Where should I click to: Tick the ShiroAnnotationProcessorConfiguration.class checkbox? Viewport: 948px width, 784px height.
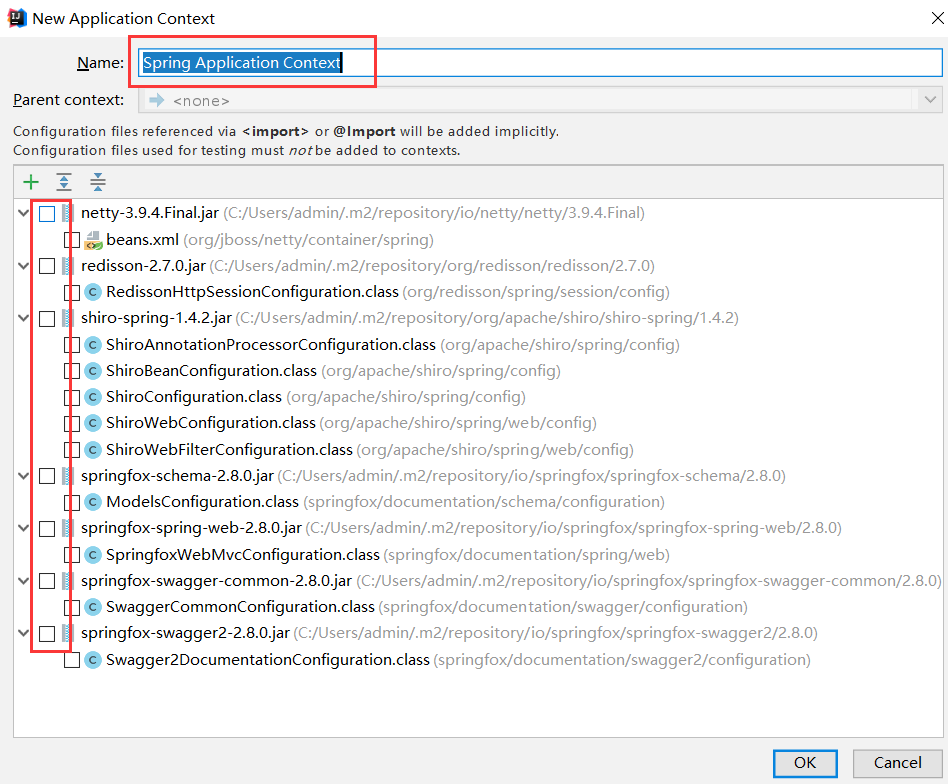point(72,345)
